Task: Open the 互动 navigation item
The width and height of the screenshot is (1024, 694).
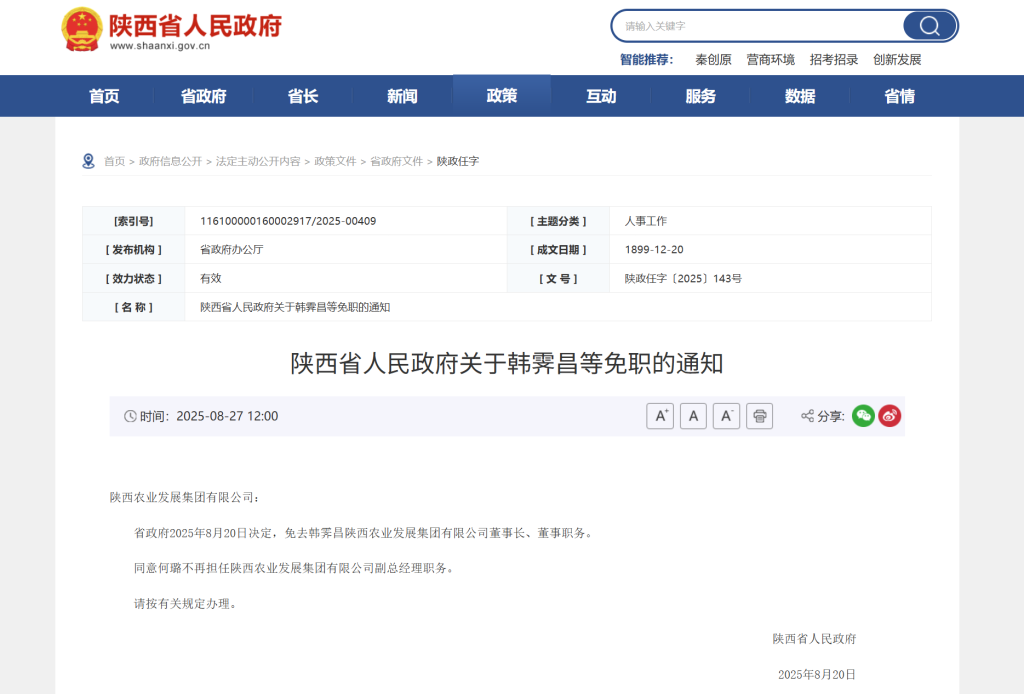Action: pyautogui.click(x=601, y=96)
